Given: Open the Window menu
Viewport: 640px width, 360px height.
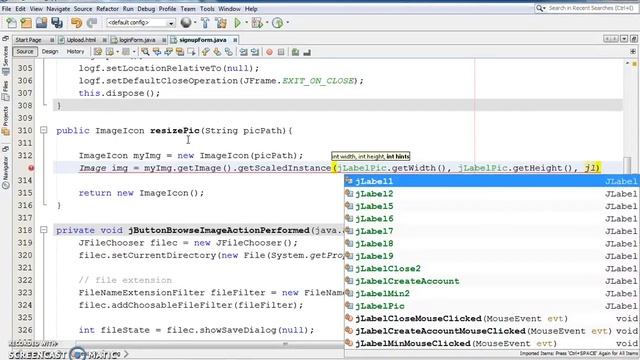Looking at the screenshot, I should pyautogui.click(x=229, y=9).
